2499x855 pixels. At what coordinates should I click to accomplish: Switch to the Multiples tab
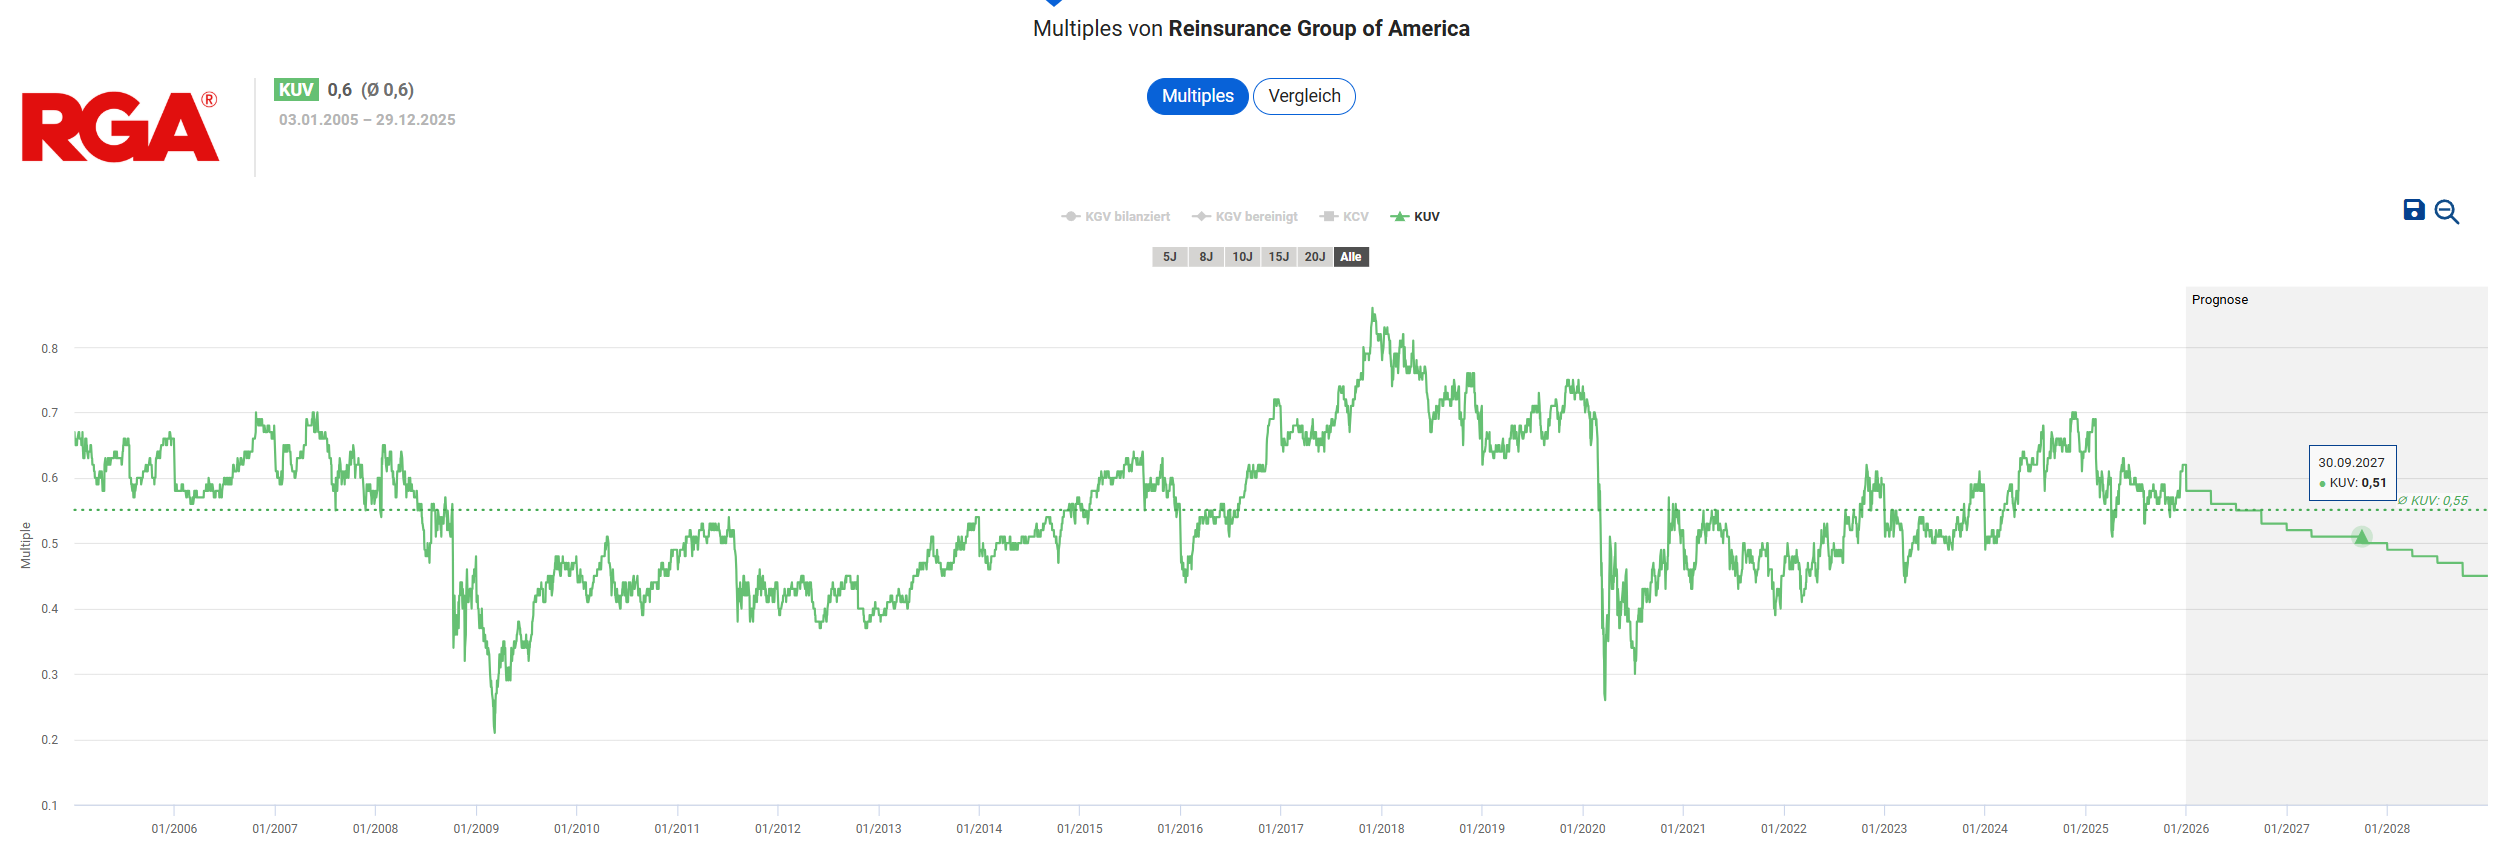1197,97
